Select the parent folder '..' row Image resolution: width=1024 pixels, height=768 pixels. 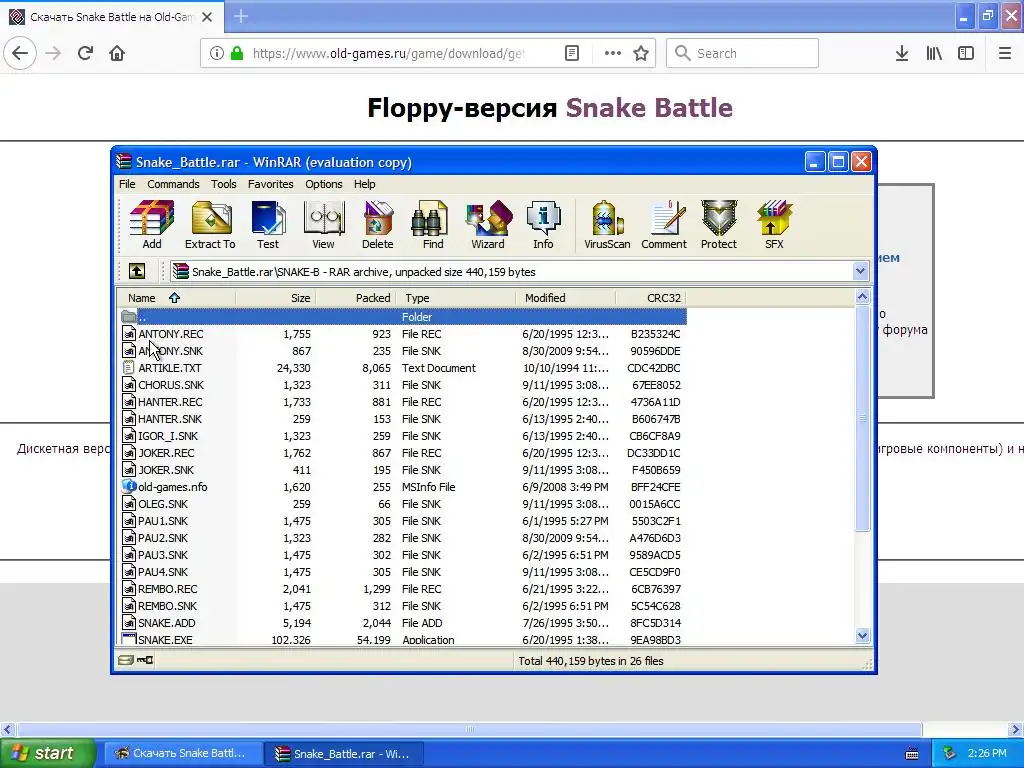point(403,317)
